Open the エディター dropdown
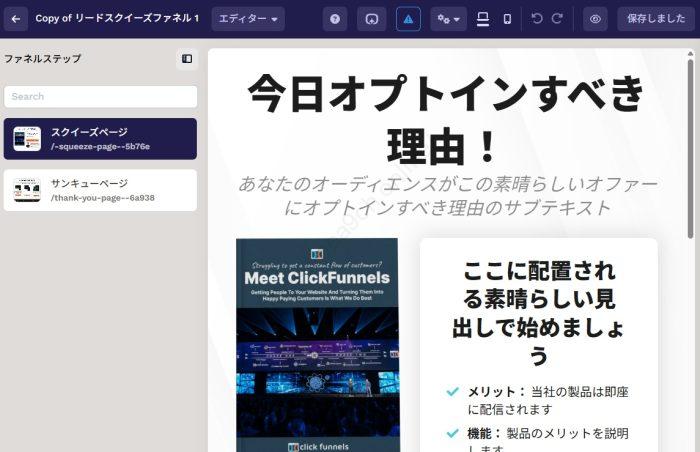This screenshot has height=452, width=700. 248,19
